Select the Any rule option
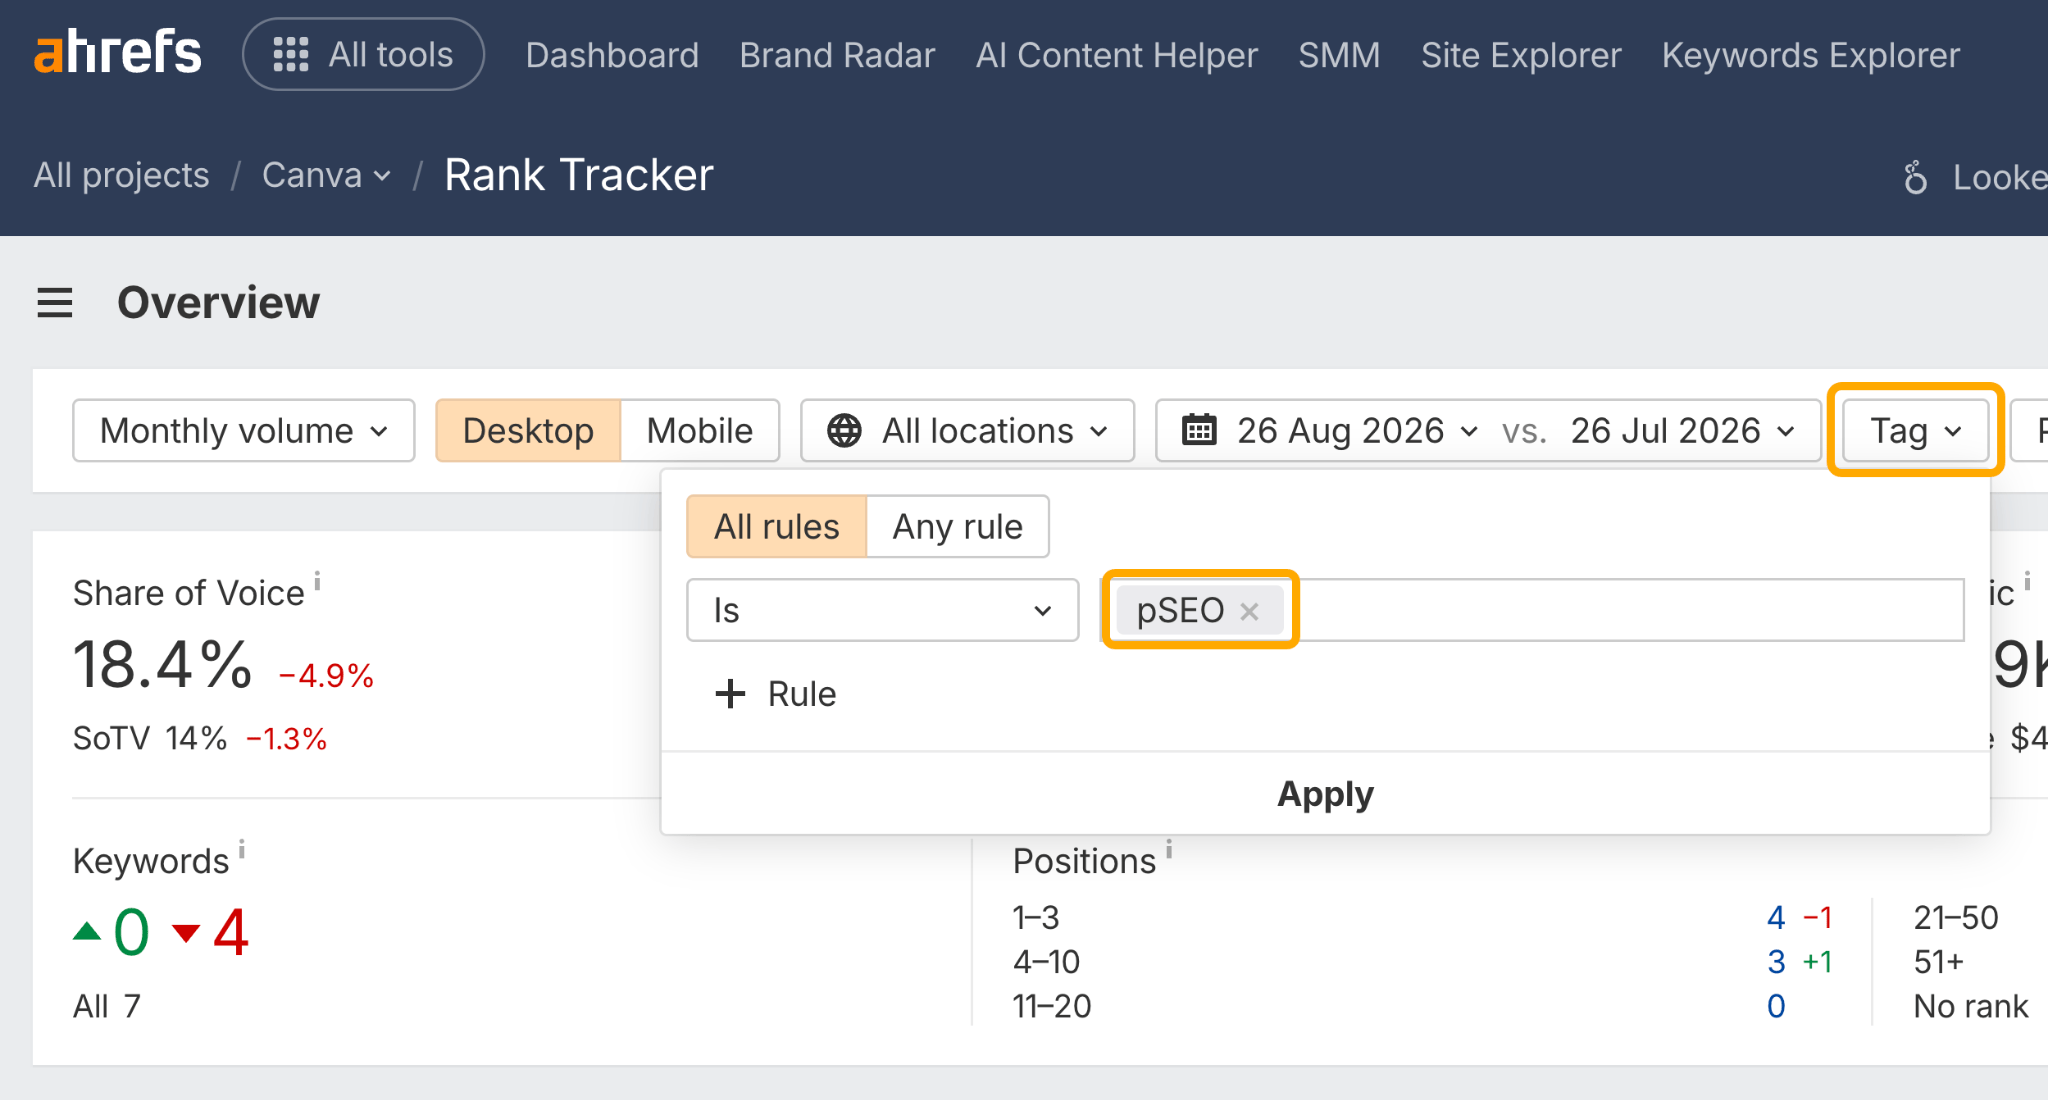The image size is (2048, 1100). 958,526
